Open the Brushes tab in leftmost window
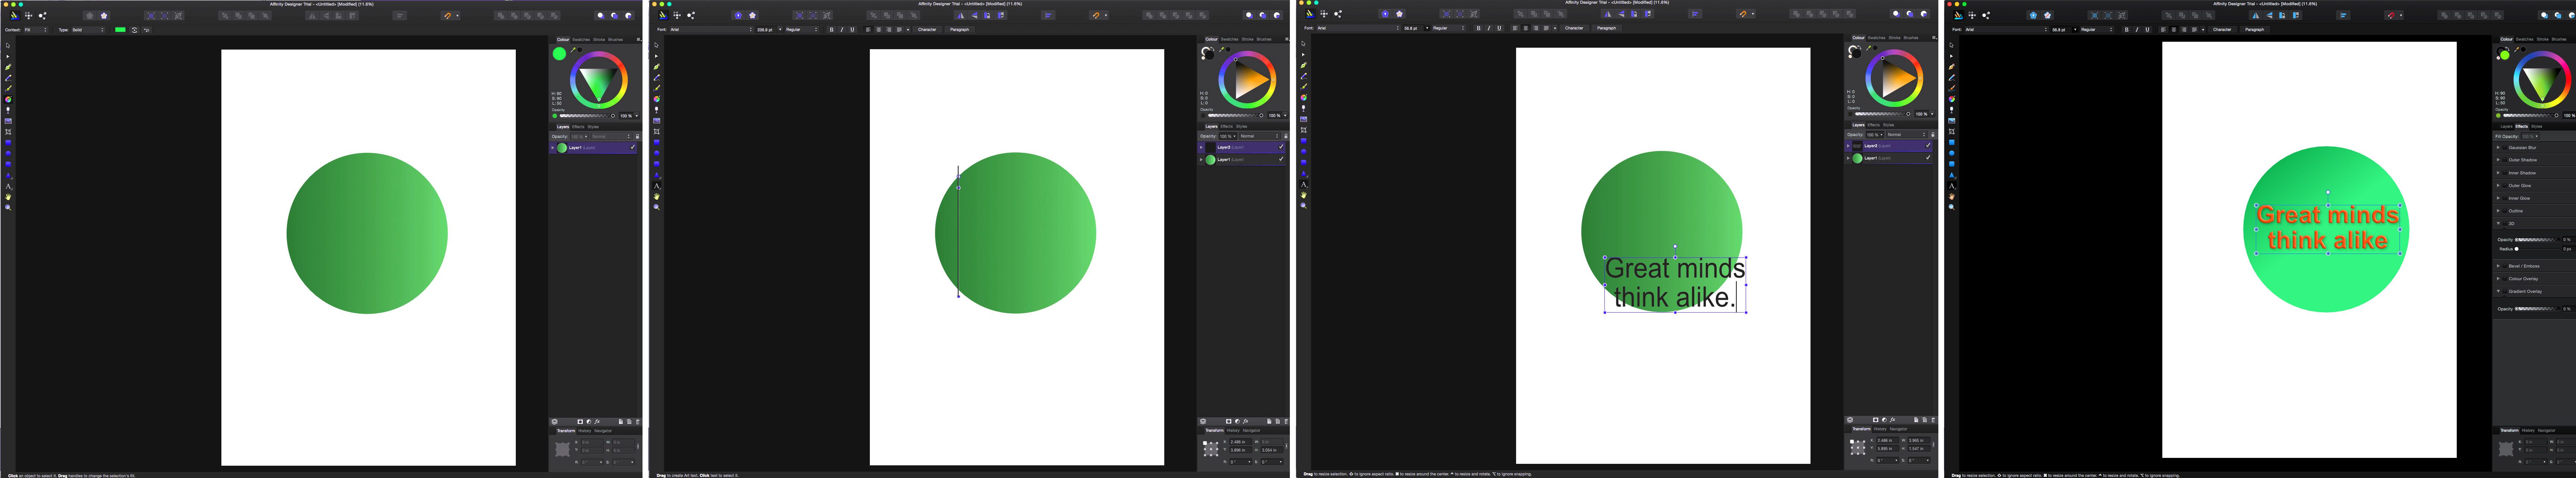2576x478 pixels. coord(616,39)
